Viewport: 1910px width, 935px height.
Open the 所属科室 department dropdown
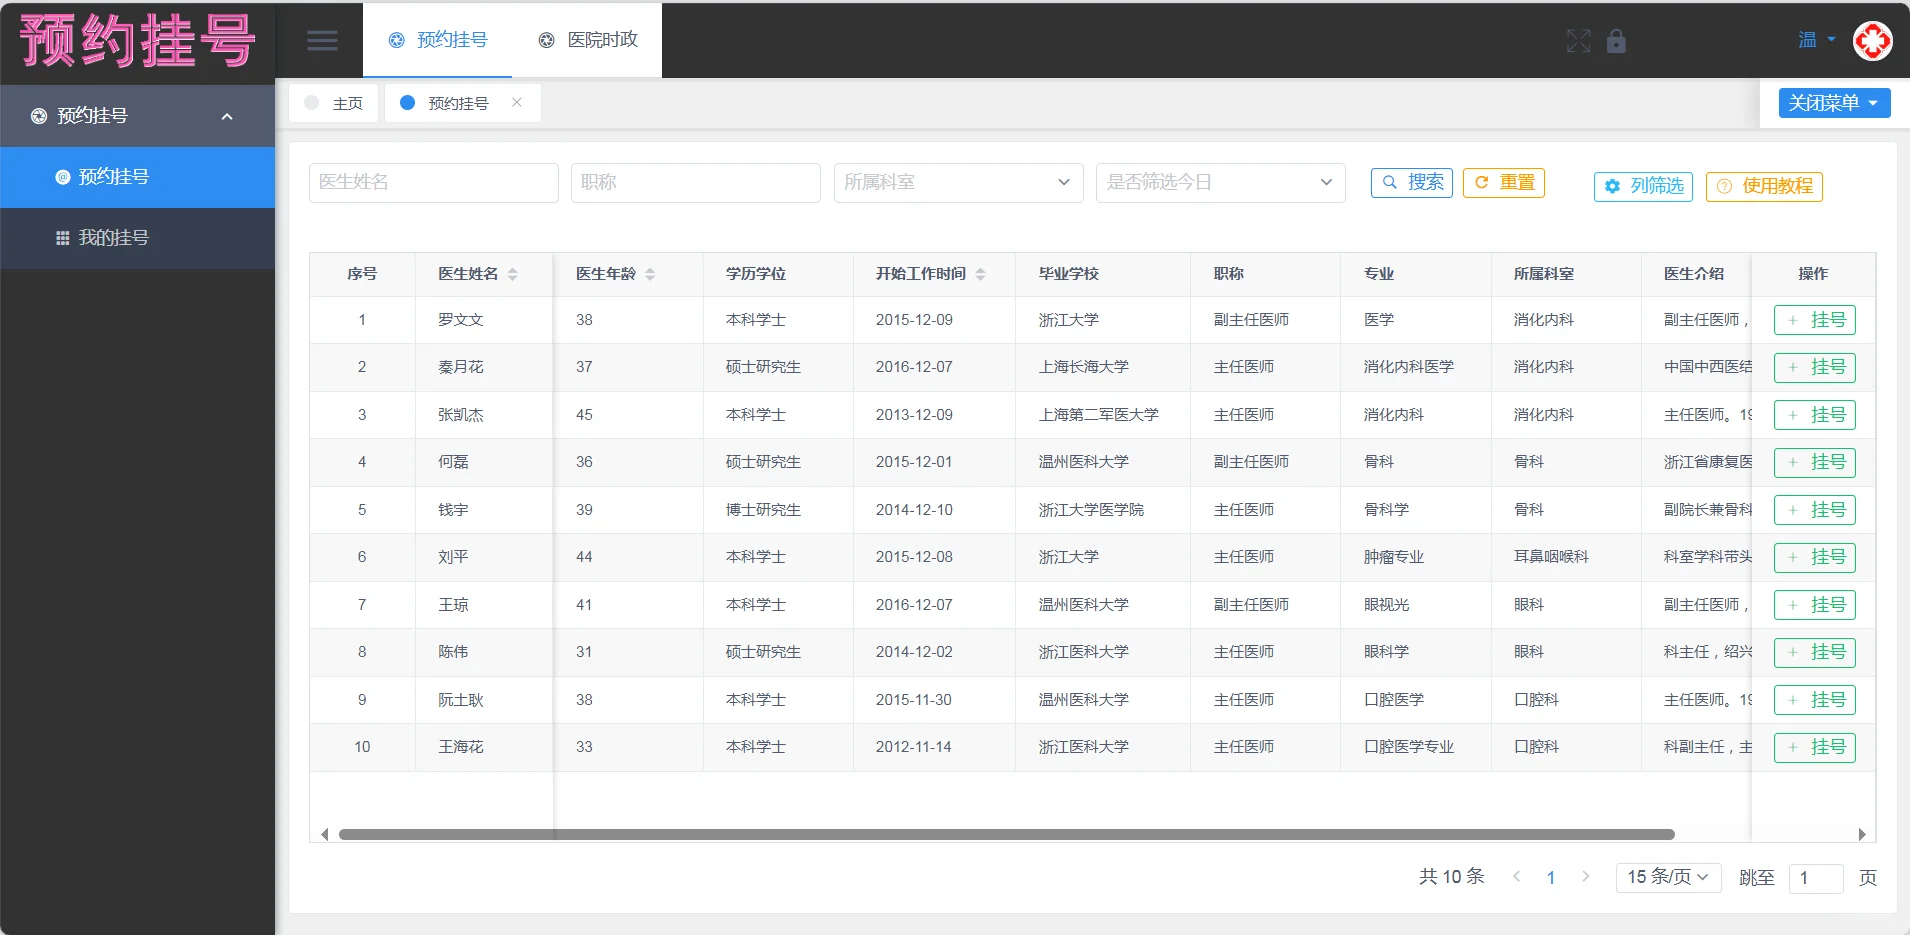pyautogui.click(x=957, y=182)
